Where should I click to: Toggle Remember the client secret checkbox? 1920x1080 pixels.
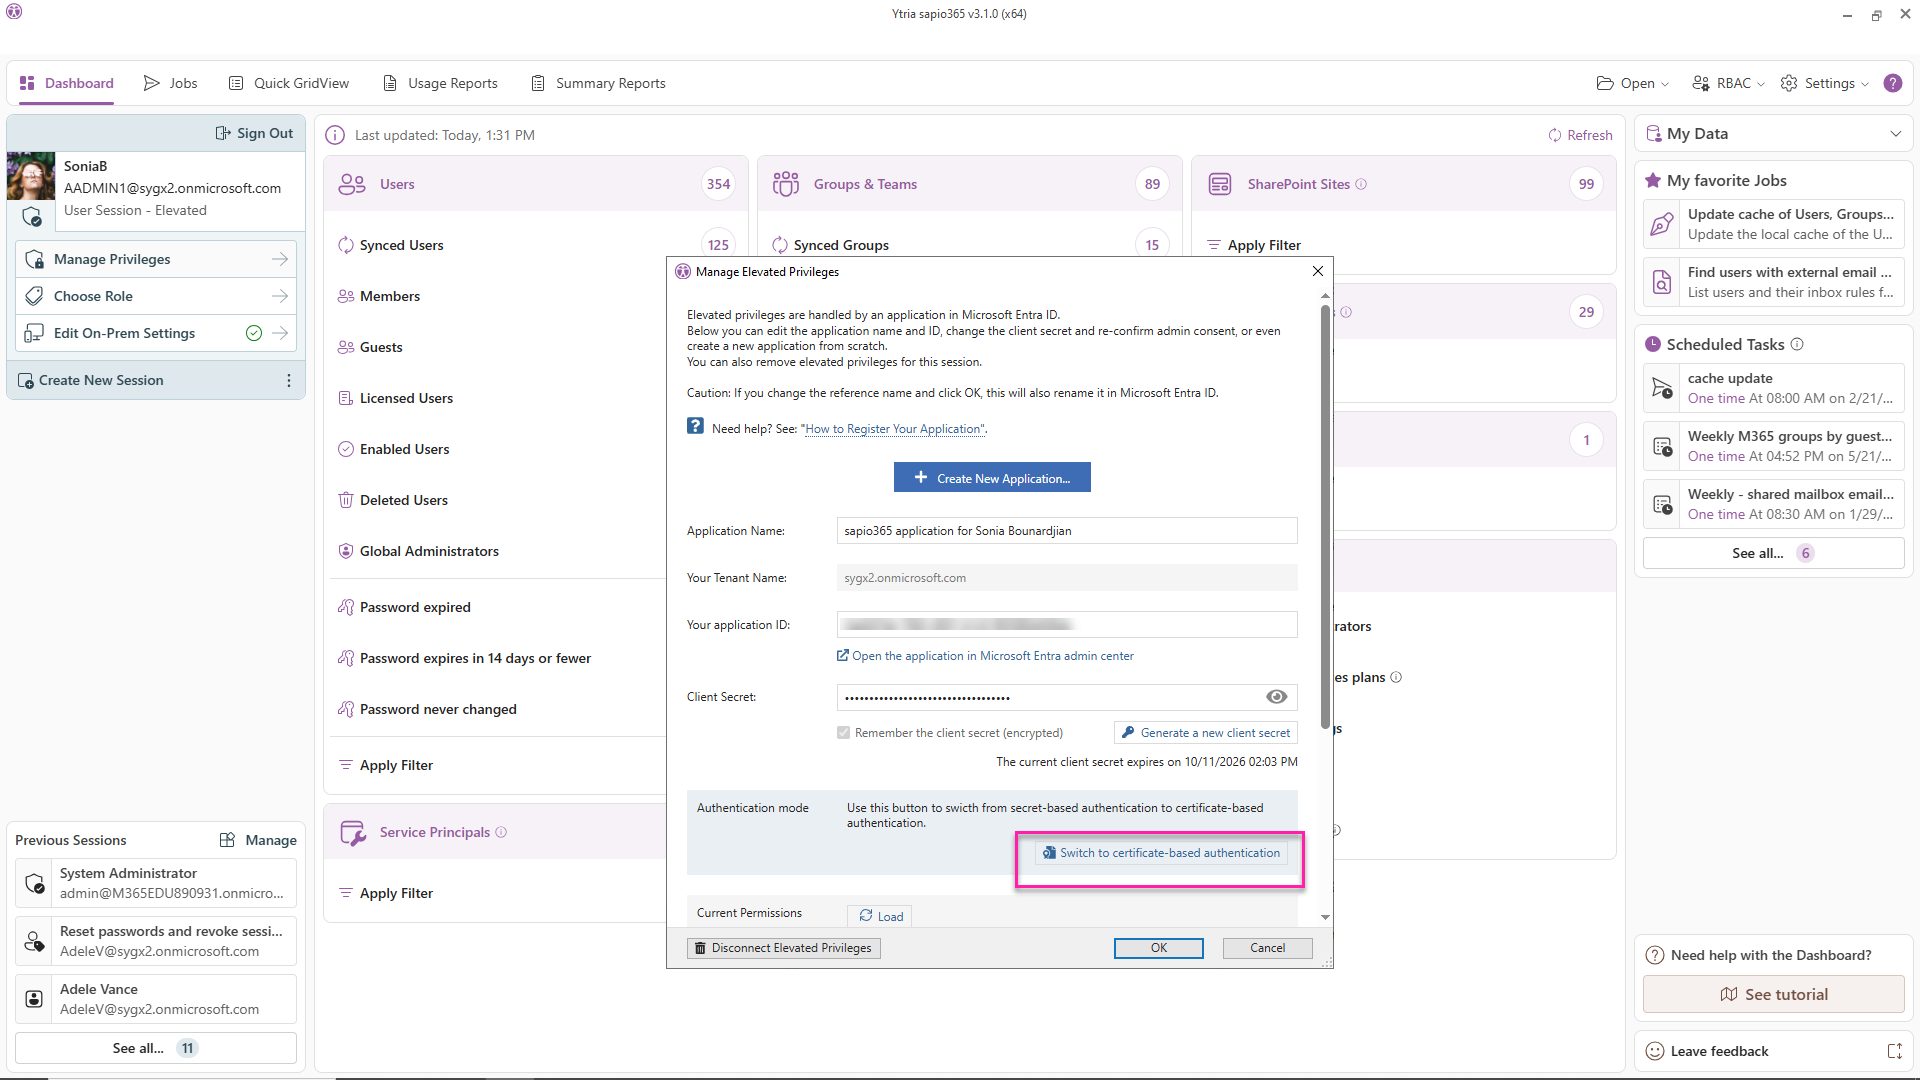844,733
